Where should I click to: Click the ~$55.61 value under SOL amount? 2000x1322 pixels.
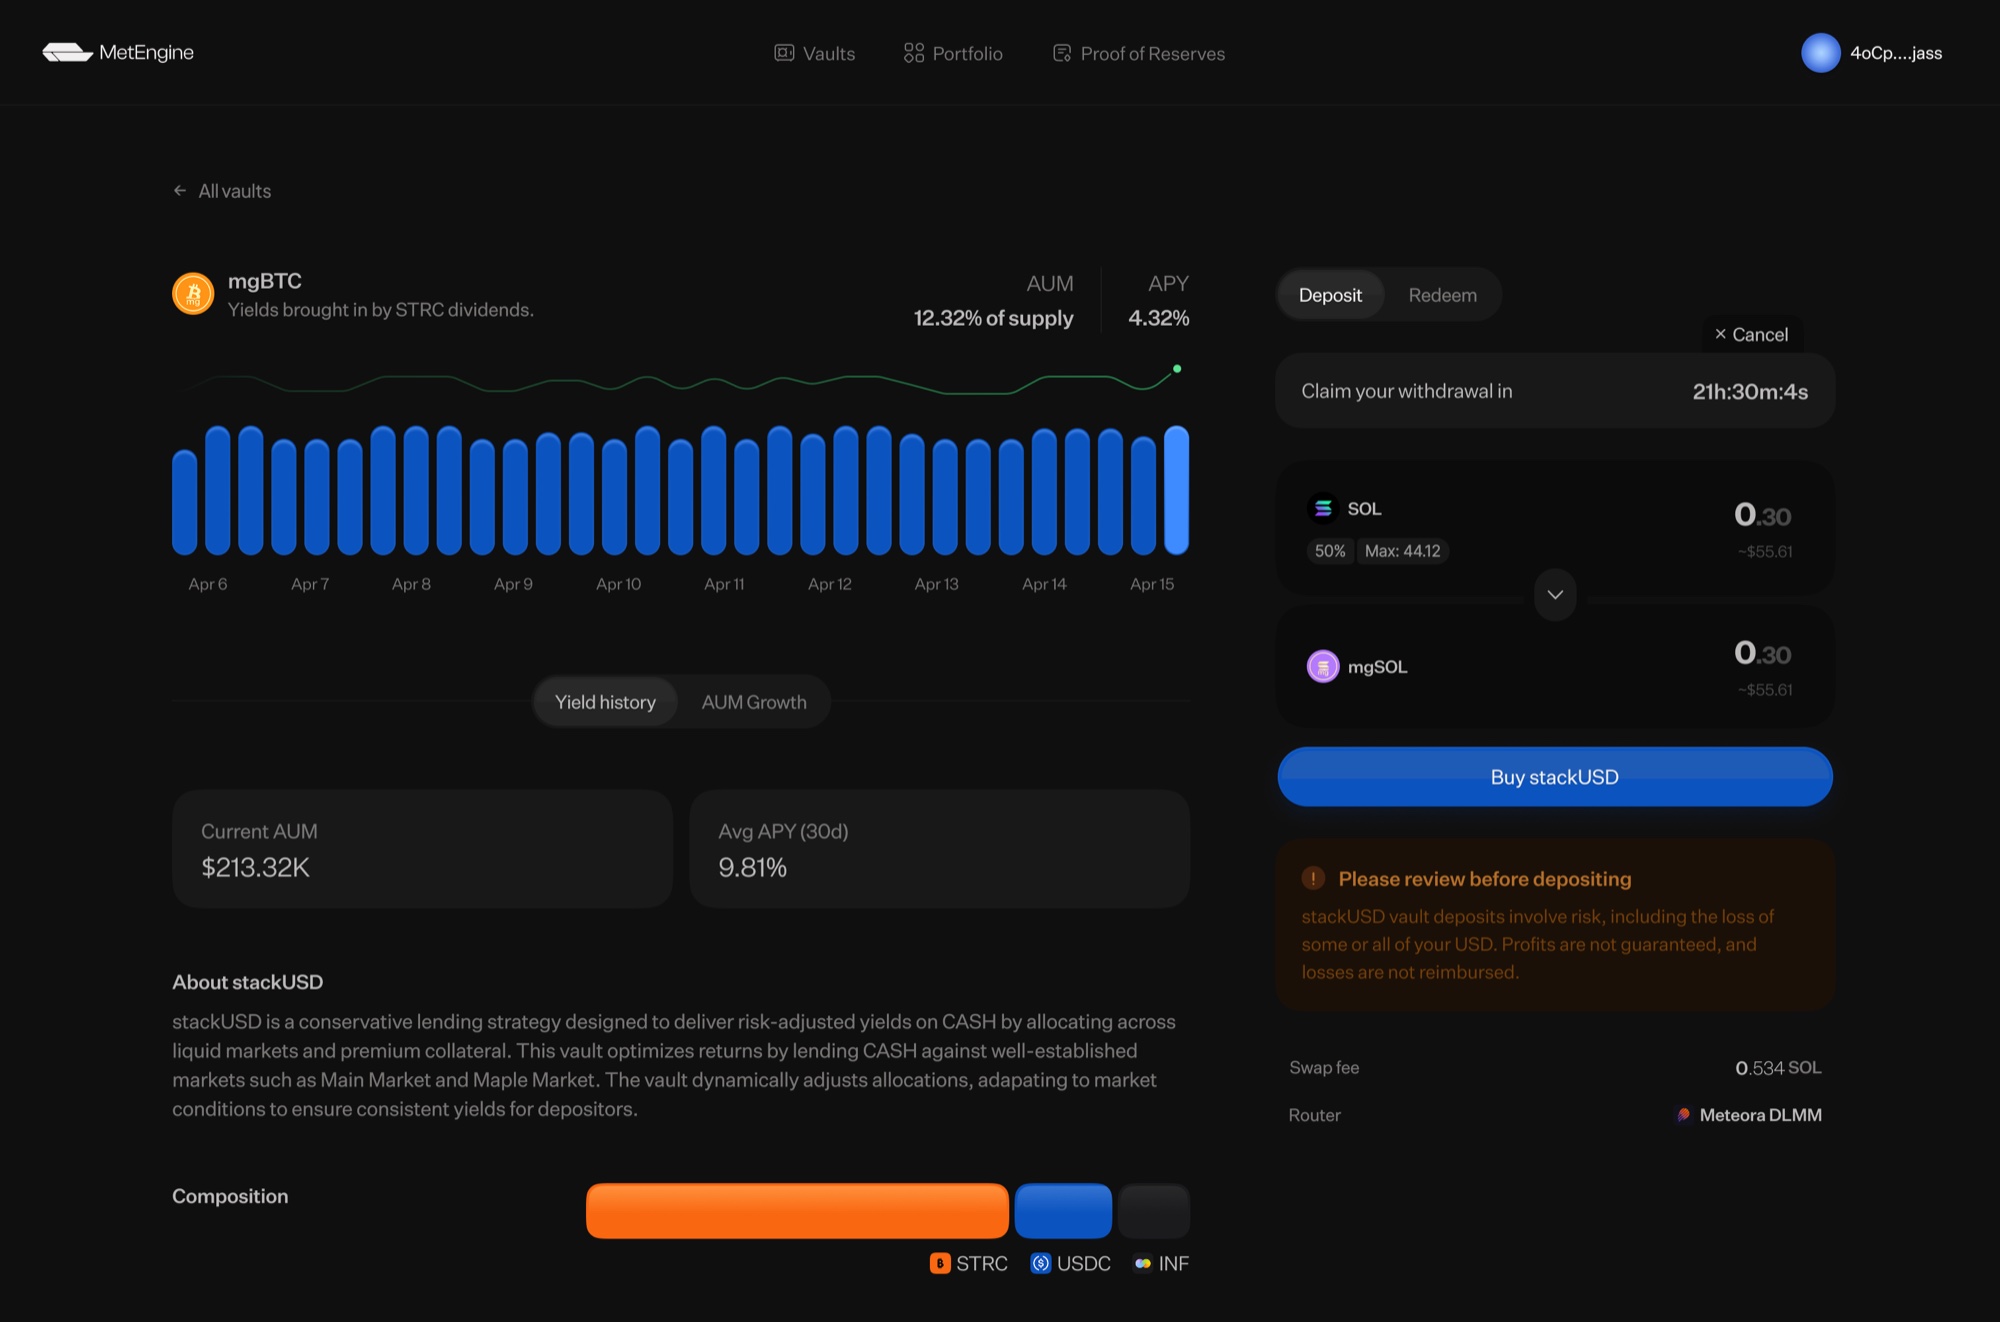tap(1765, 551)
